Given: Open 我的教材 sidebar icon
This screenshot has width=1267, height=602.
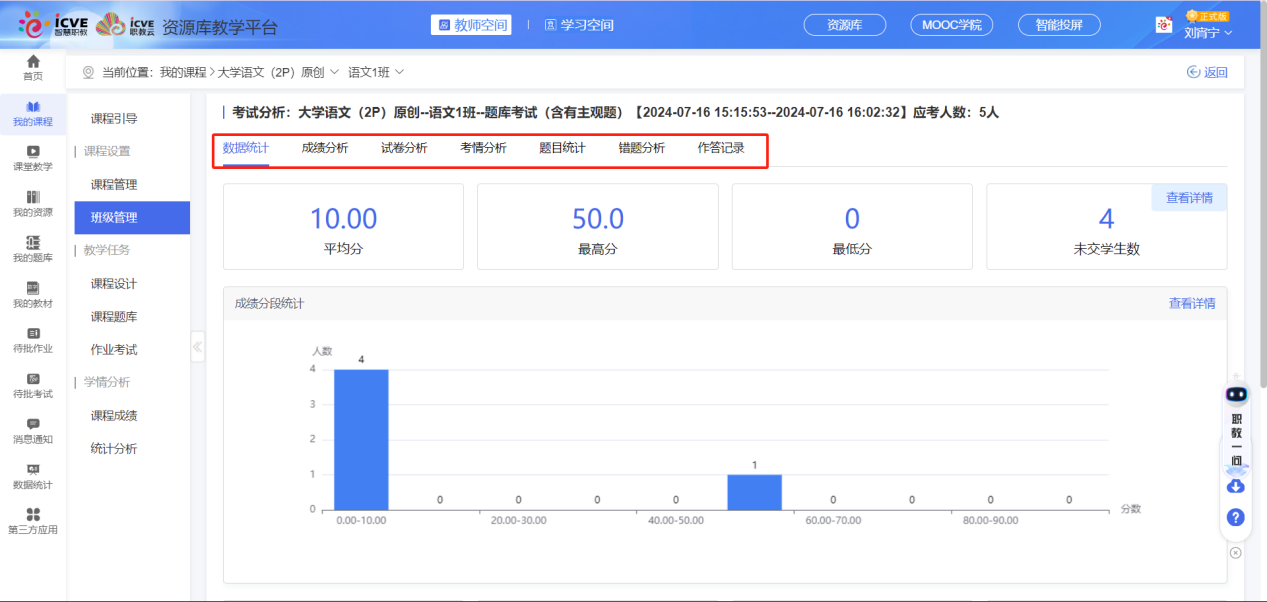Looking at the screenshot, I should (33, 289).
